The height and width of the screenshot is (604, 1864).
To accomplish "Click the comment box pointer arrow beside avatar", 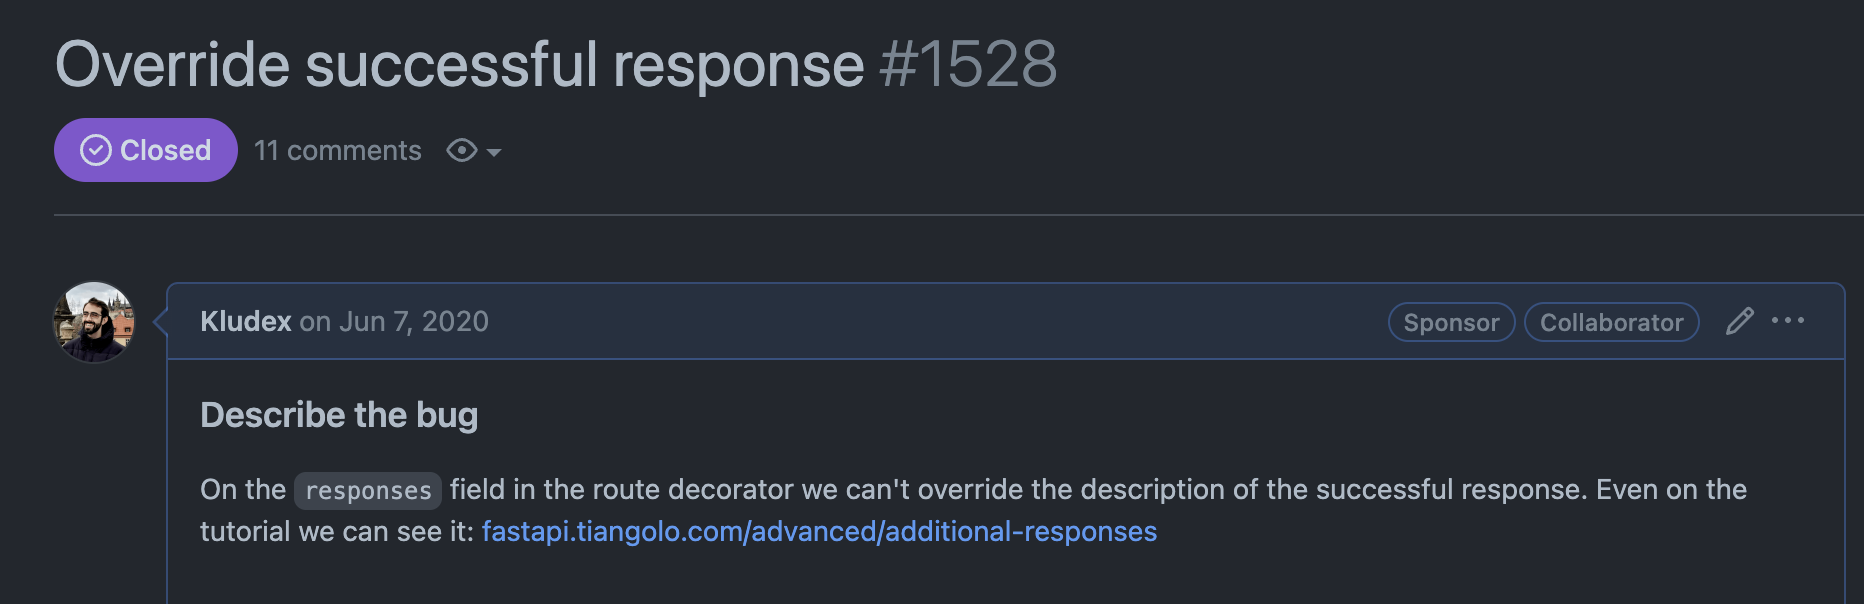I will coord(160,322).
